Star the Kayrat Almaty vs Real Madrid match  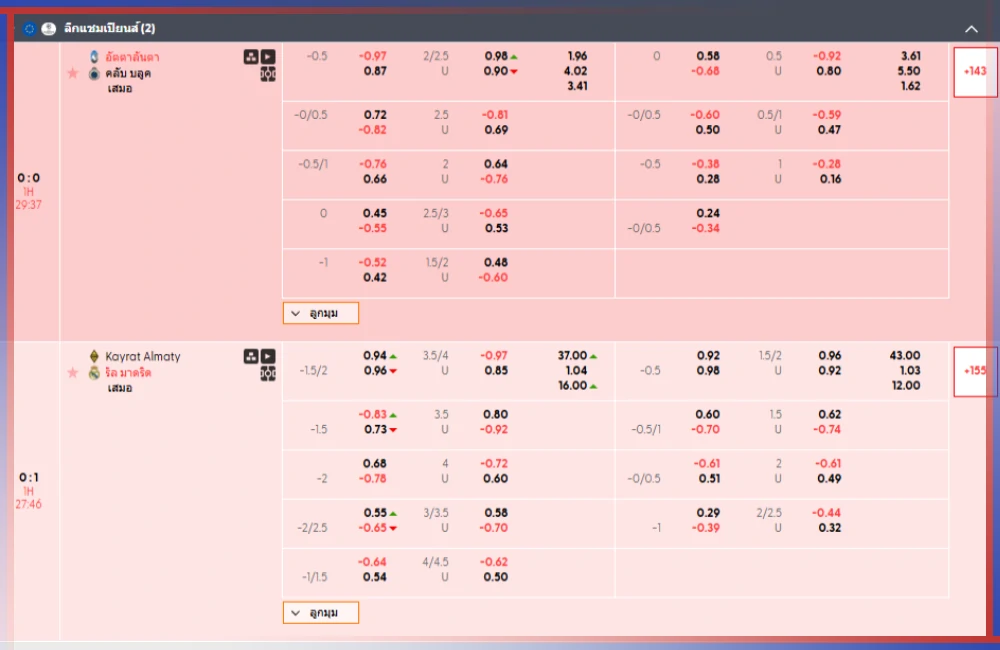pyautogui.click(x=72, y=372)
